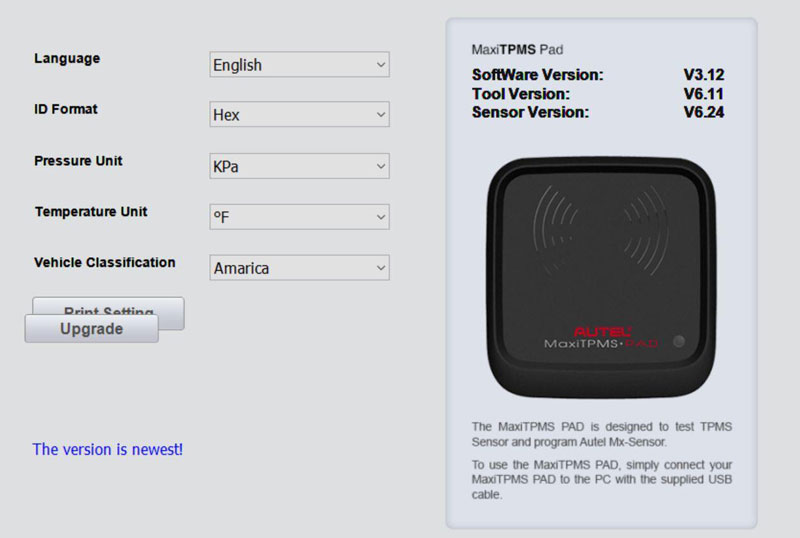Click the right sensor wave icon on pad
Viewport: 800px width, 538px height.
point(646,227)
